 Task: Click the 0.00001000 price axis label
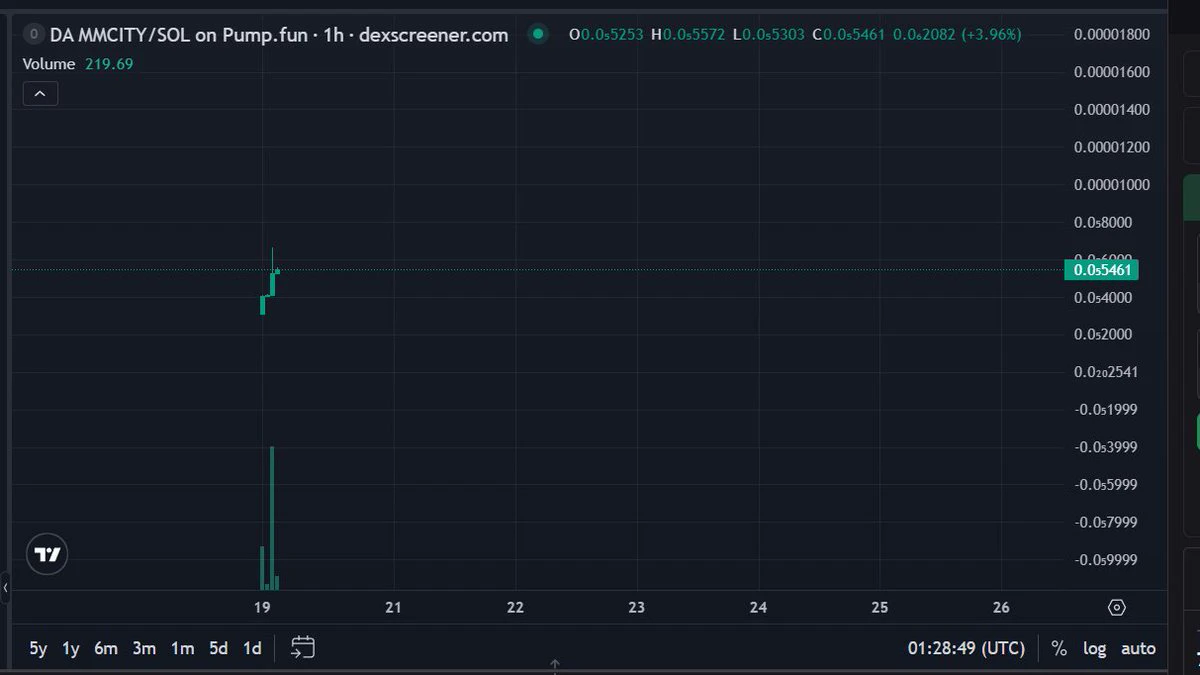point(1112,185)
